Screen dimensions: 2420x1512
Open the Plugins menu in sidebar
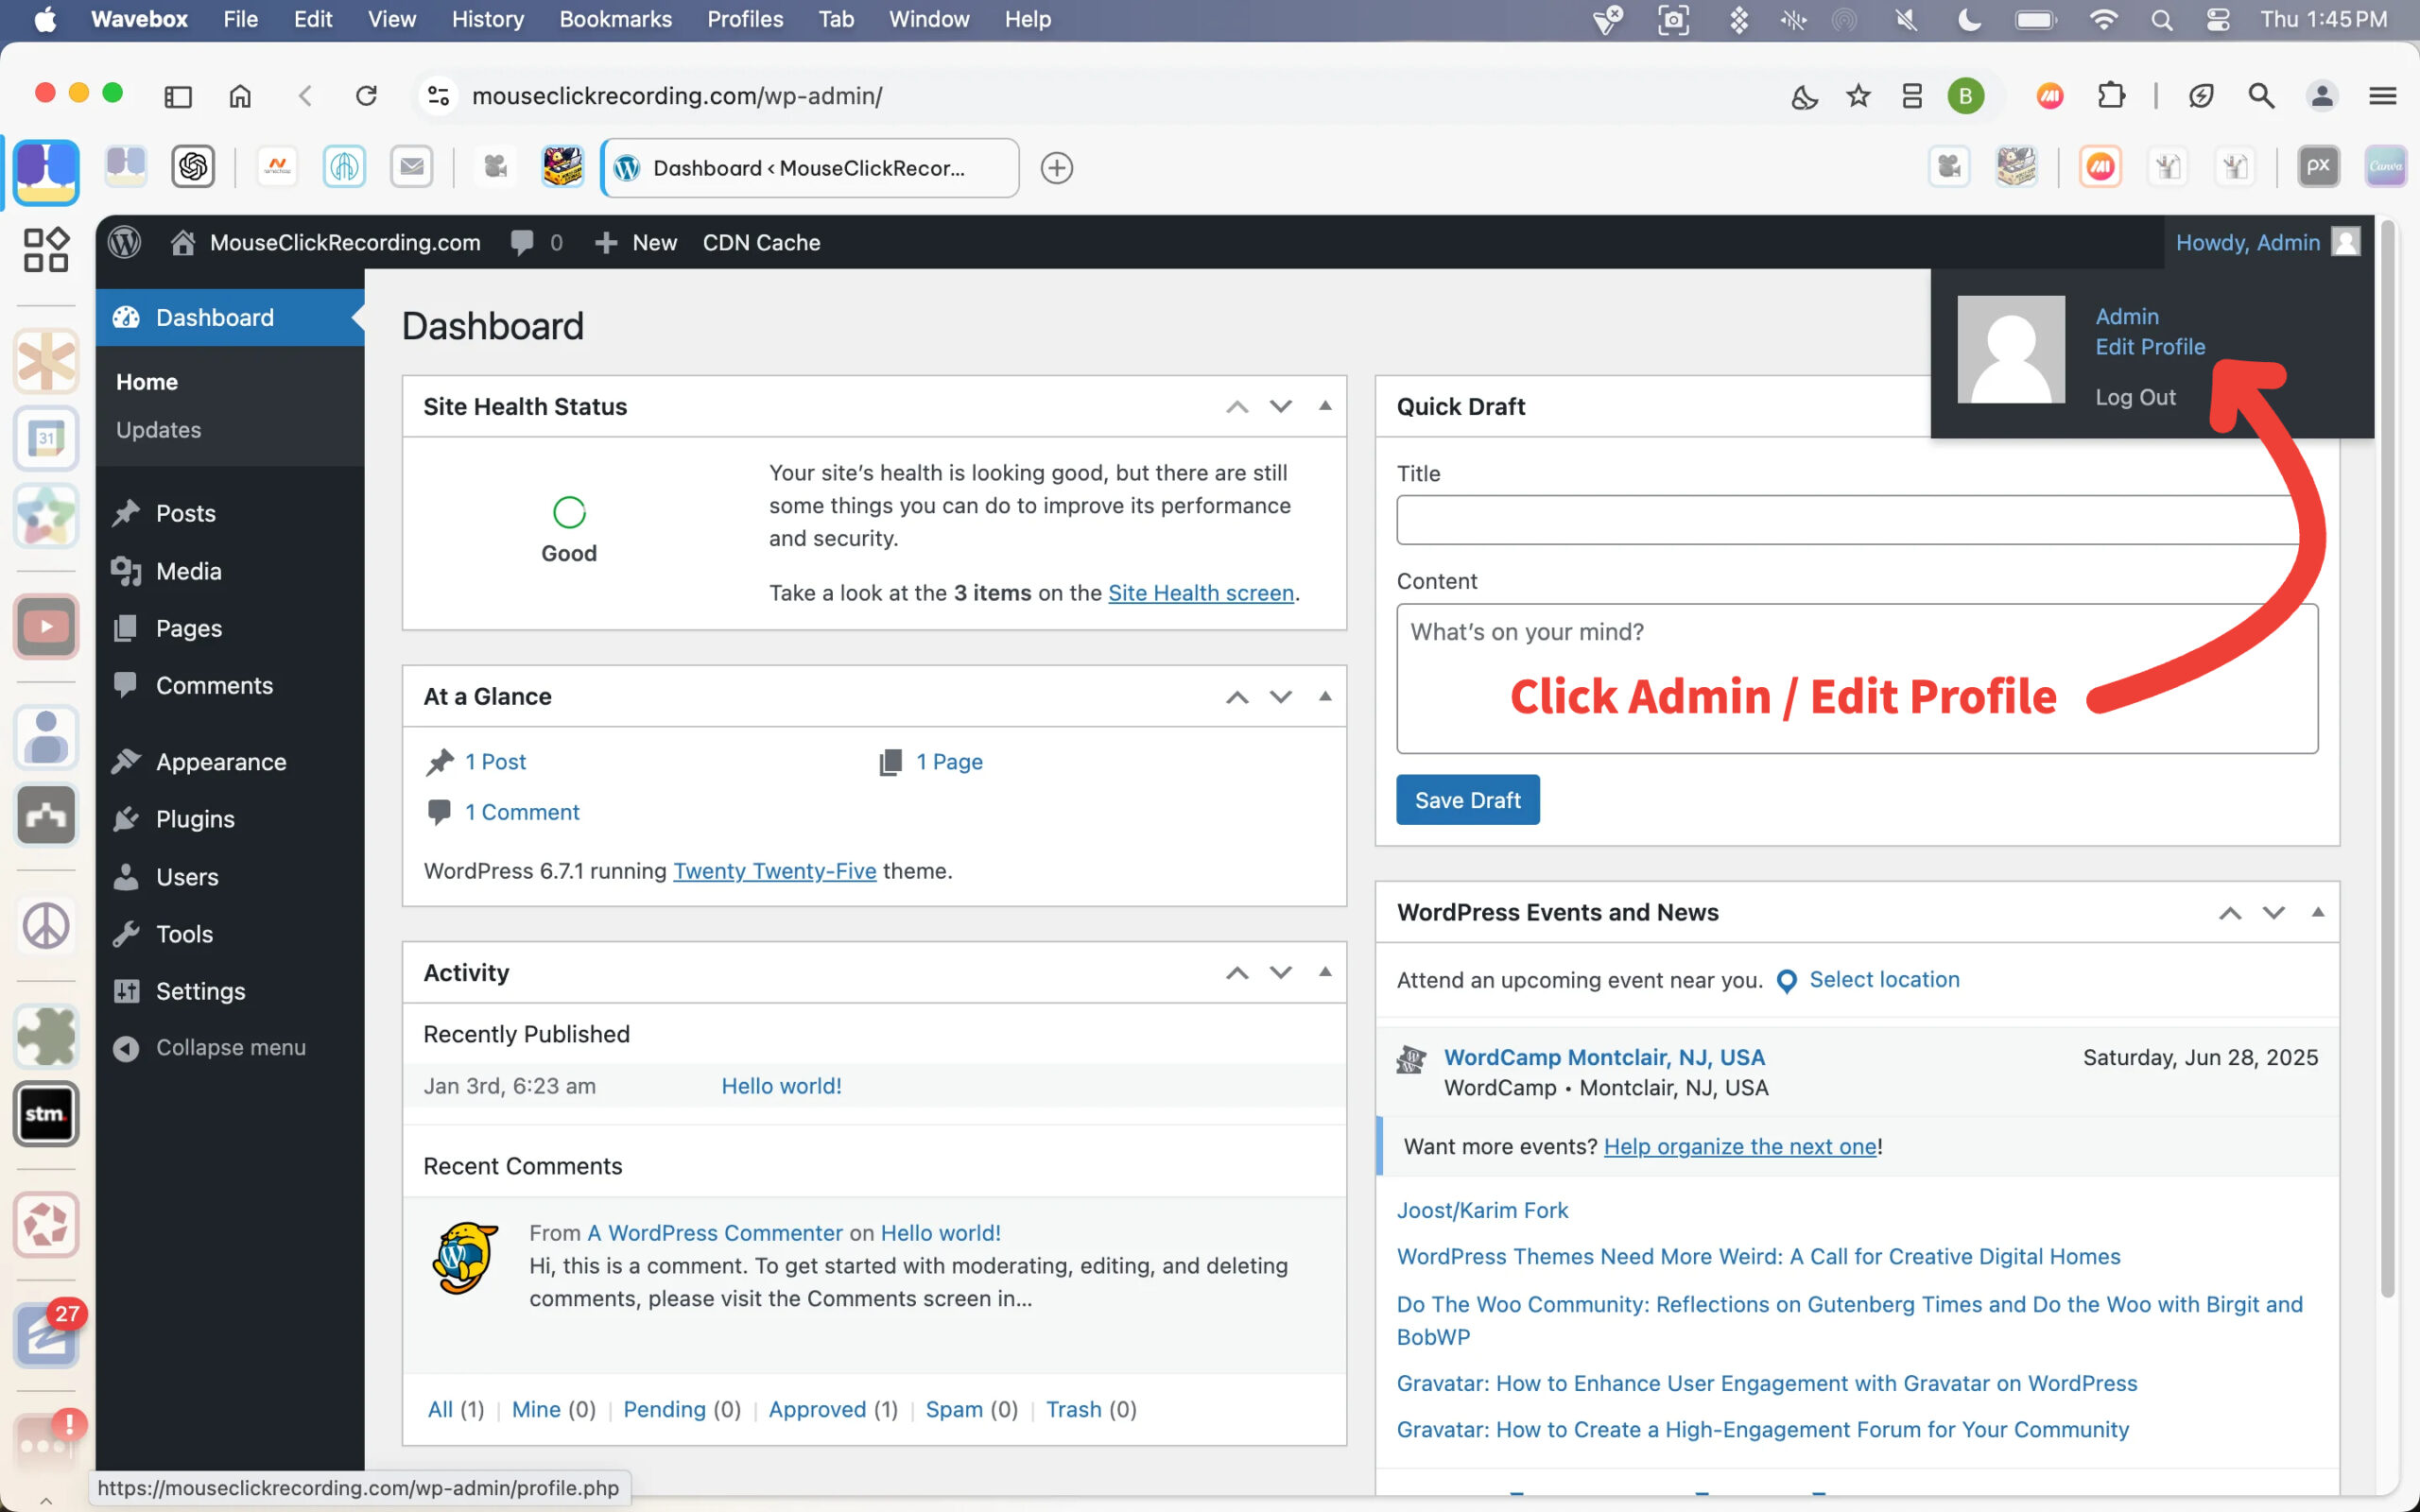point(195,819)
